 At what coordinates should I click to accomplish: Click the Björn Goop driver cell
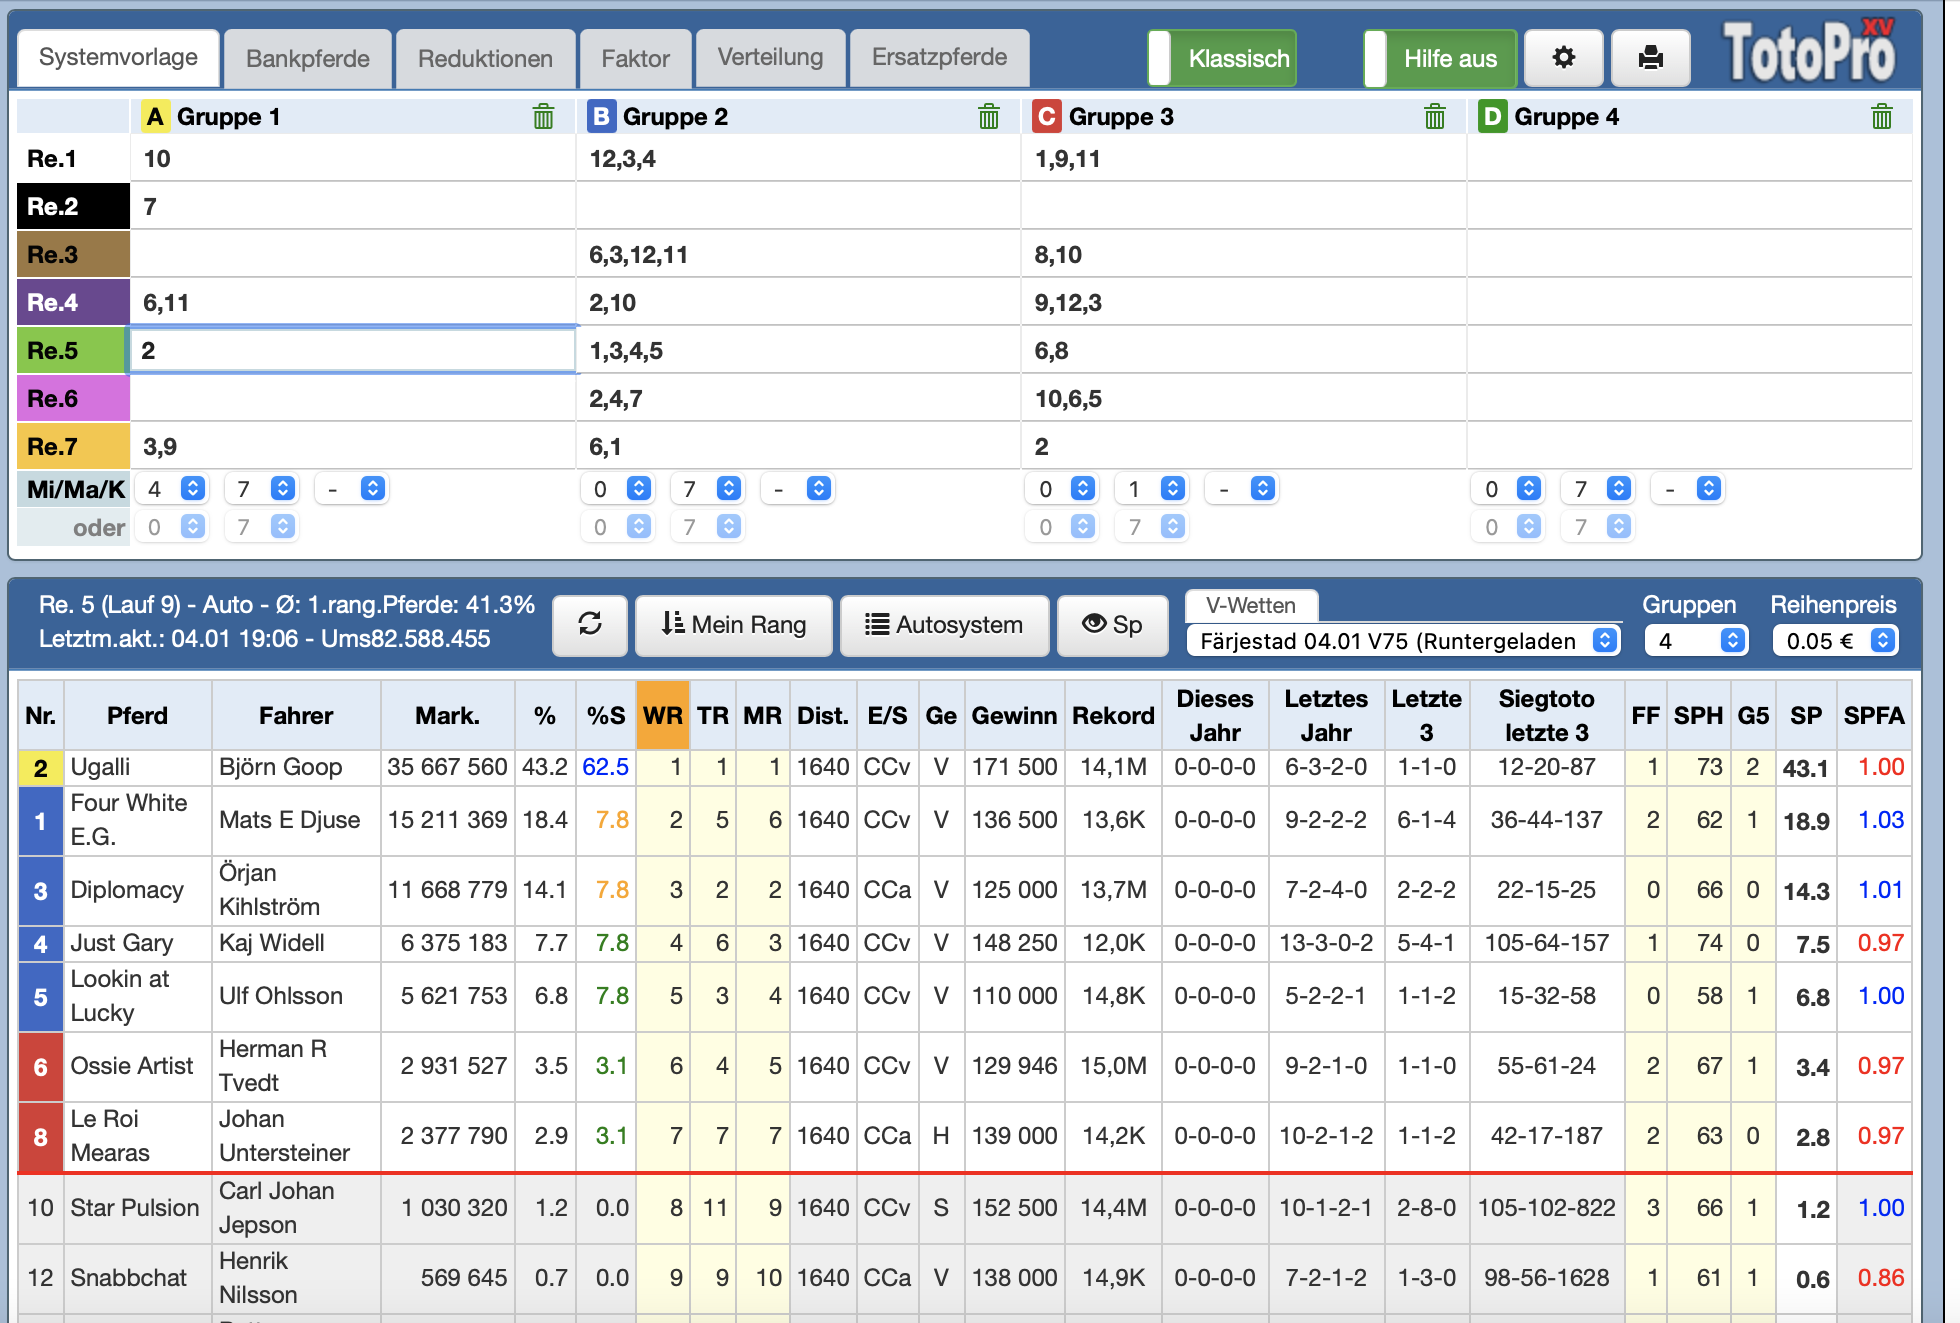tap(296, 768)
